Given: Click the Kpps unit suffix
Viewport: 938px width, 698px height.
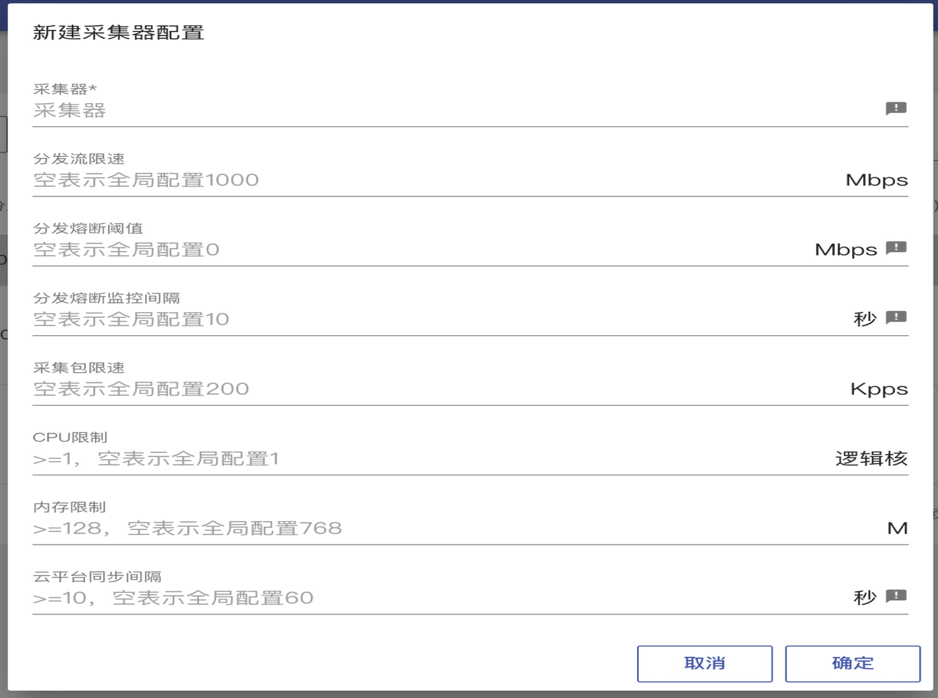Looking at the screenshot, I should coord(878,389).
